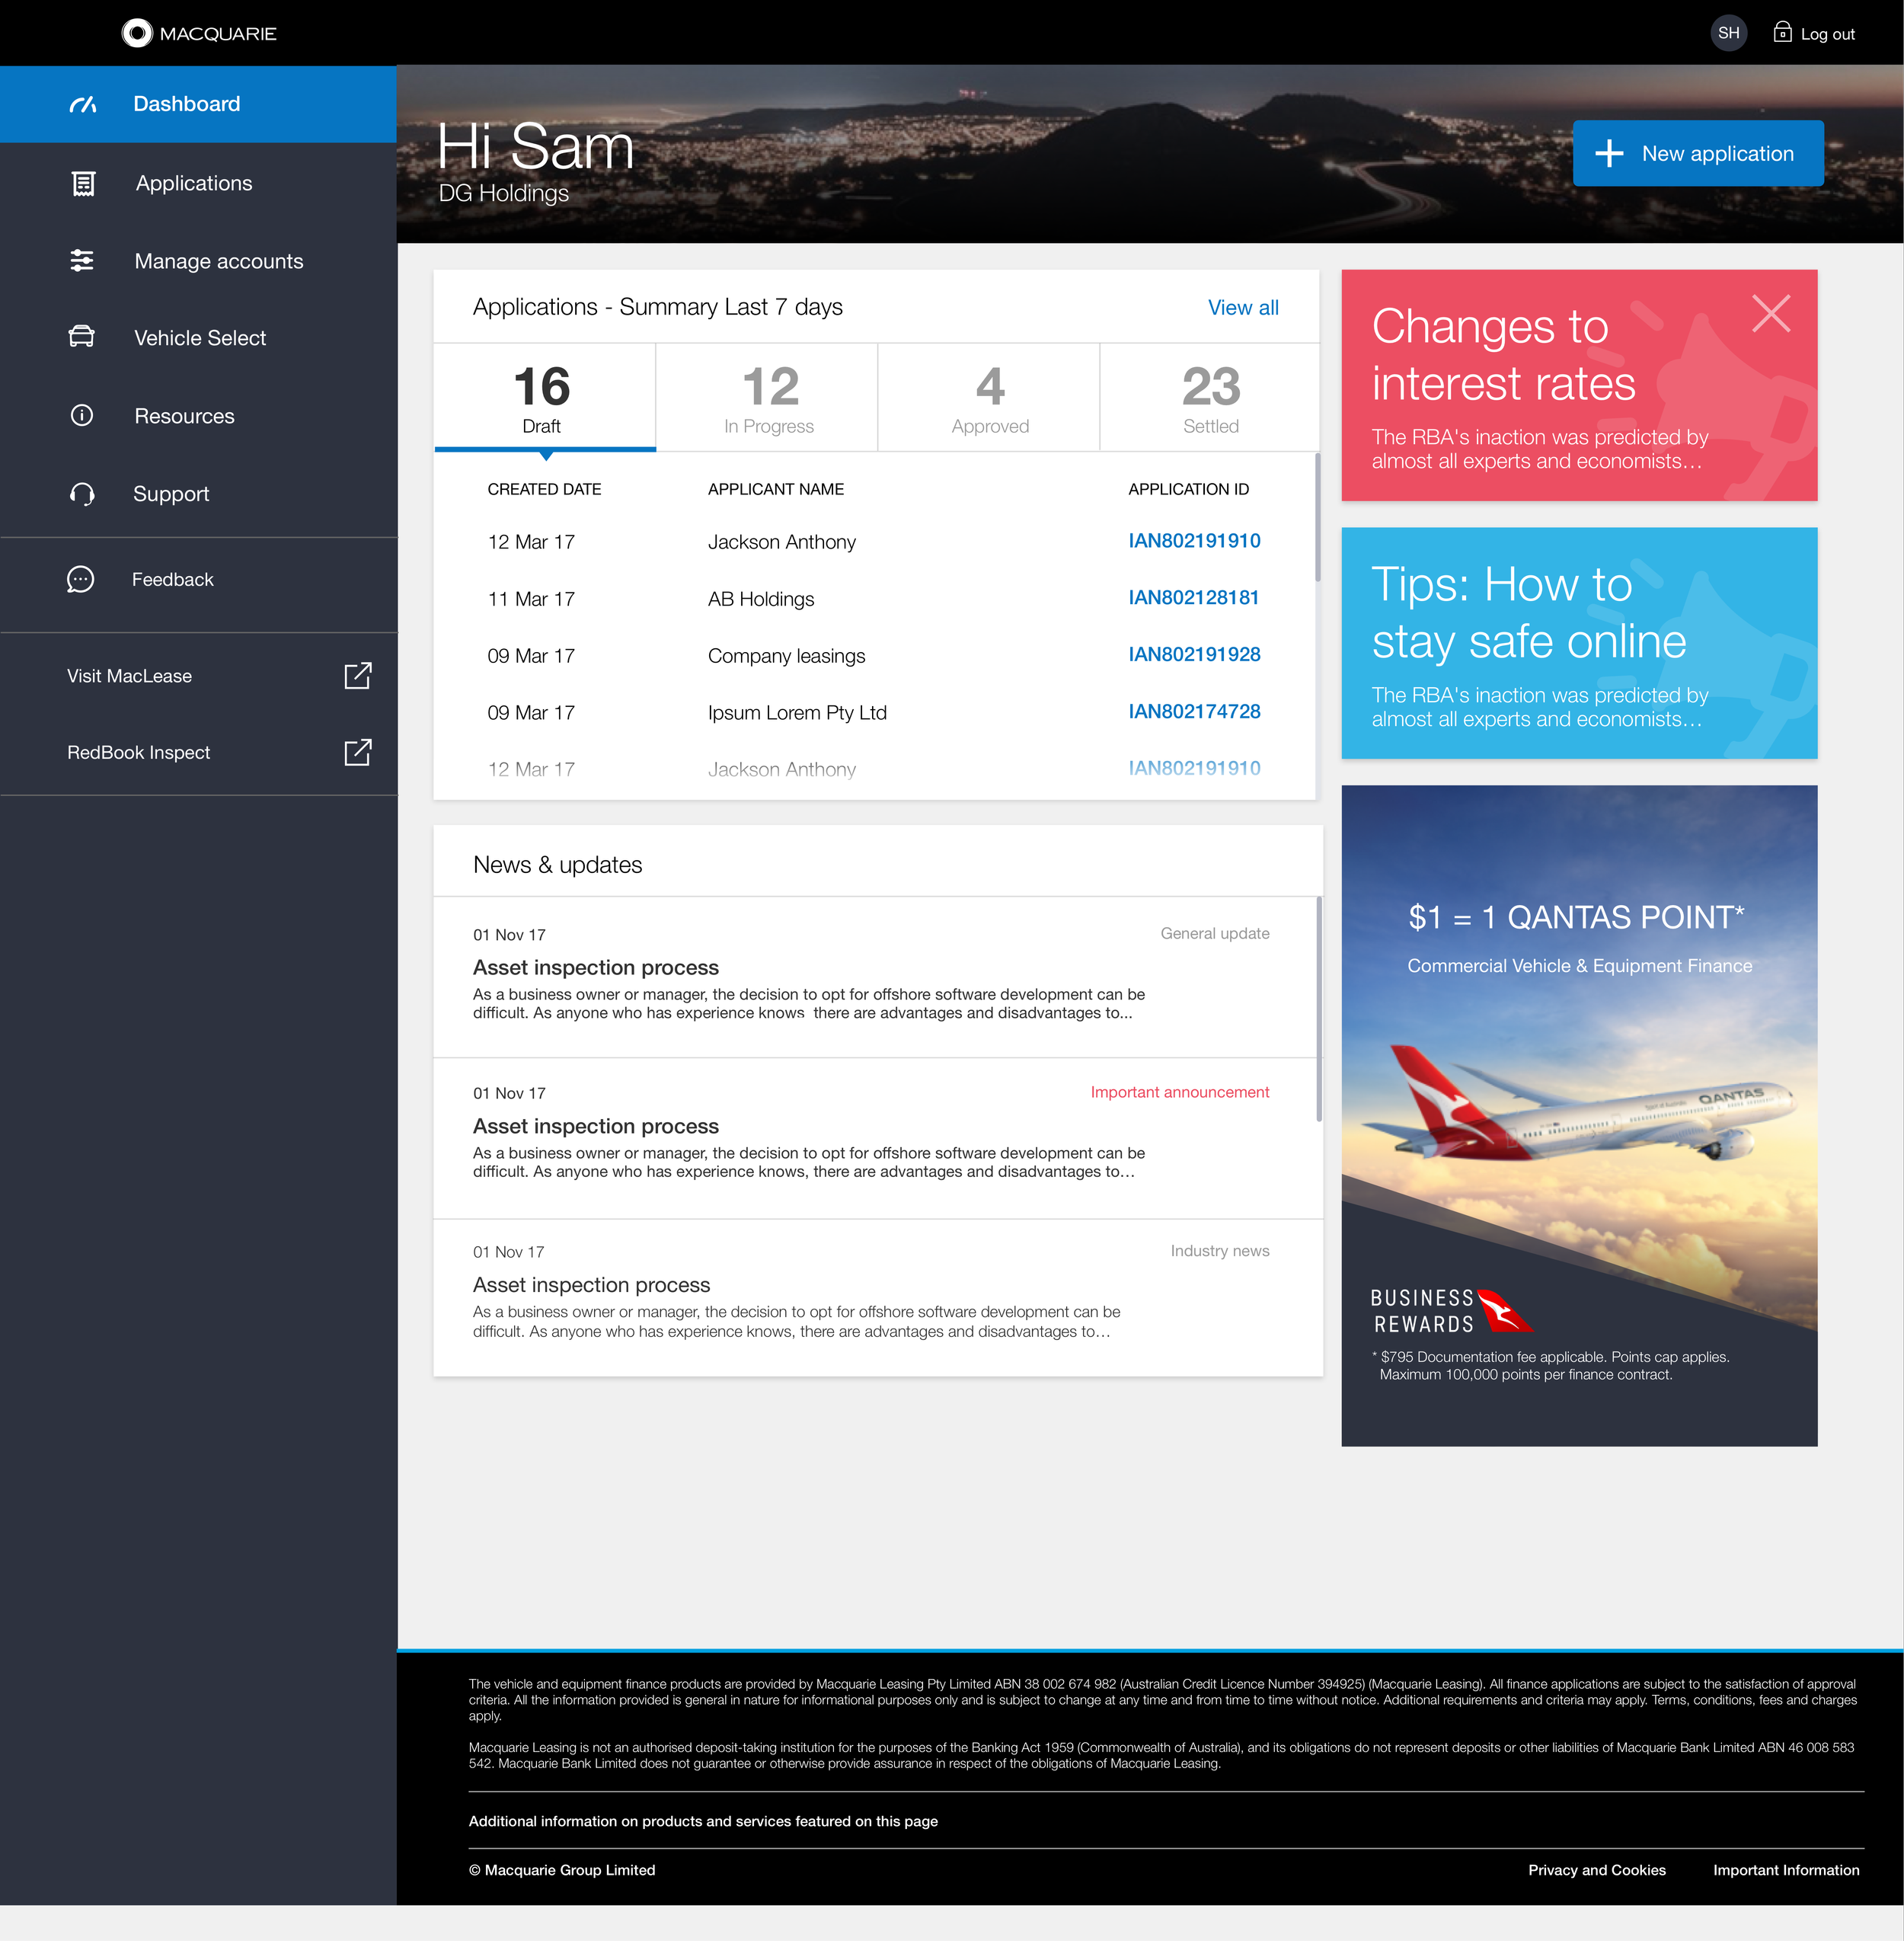Open application IAN802191928
Screen dimensions: 1904x1941
pos(1194,655)
